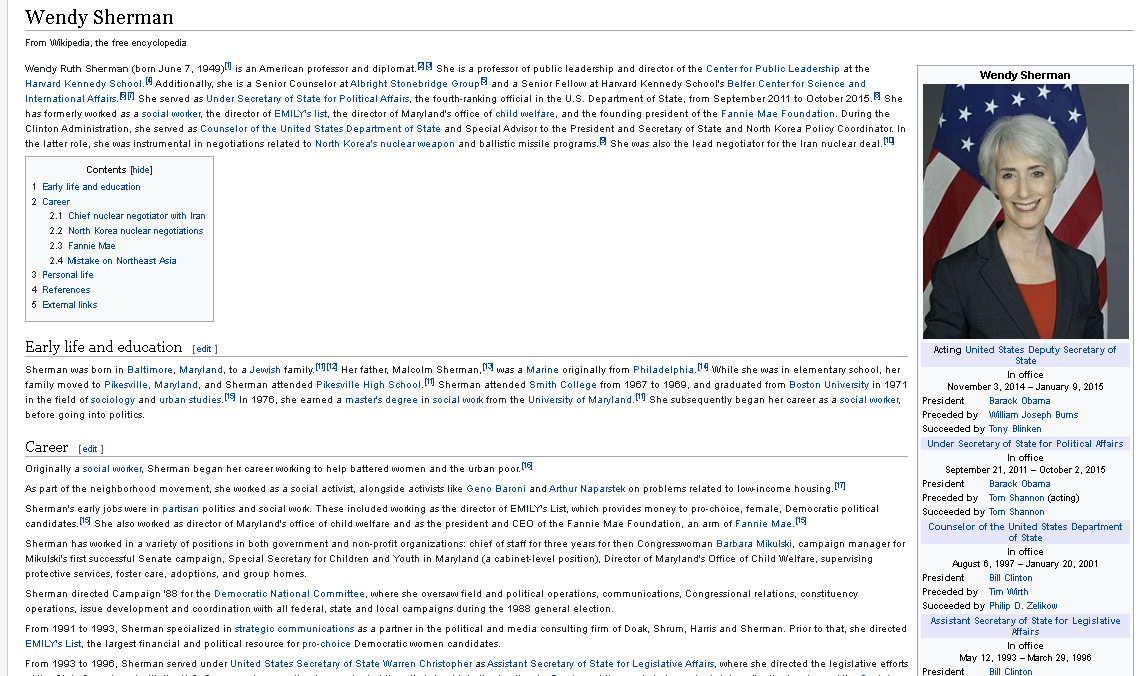Go to 'North Korea nuclear negotiations' contents entry

tap(136, 231)
